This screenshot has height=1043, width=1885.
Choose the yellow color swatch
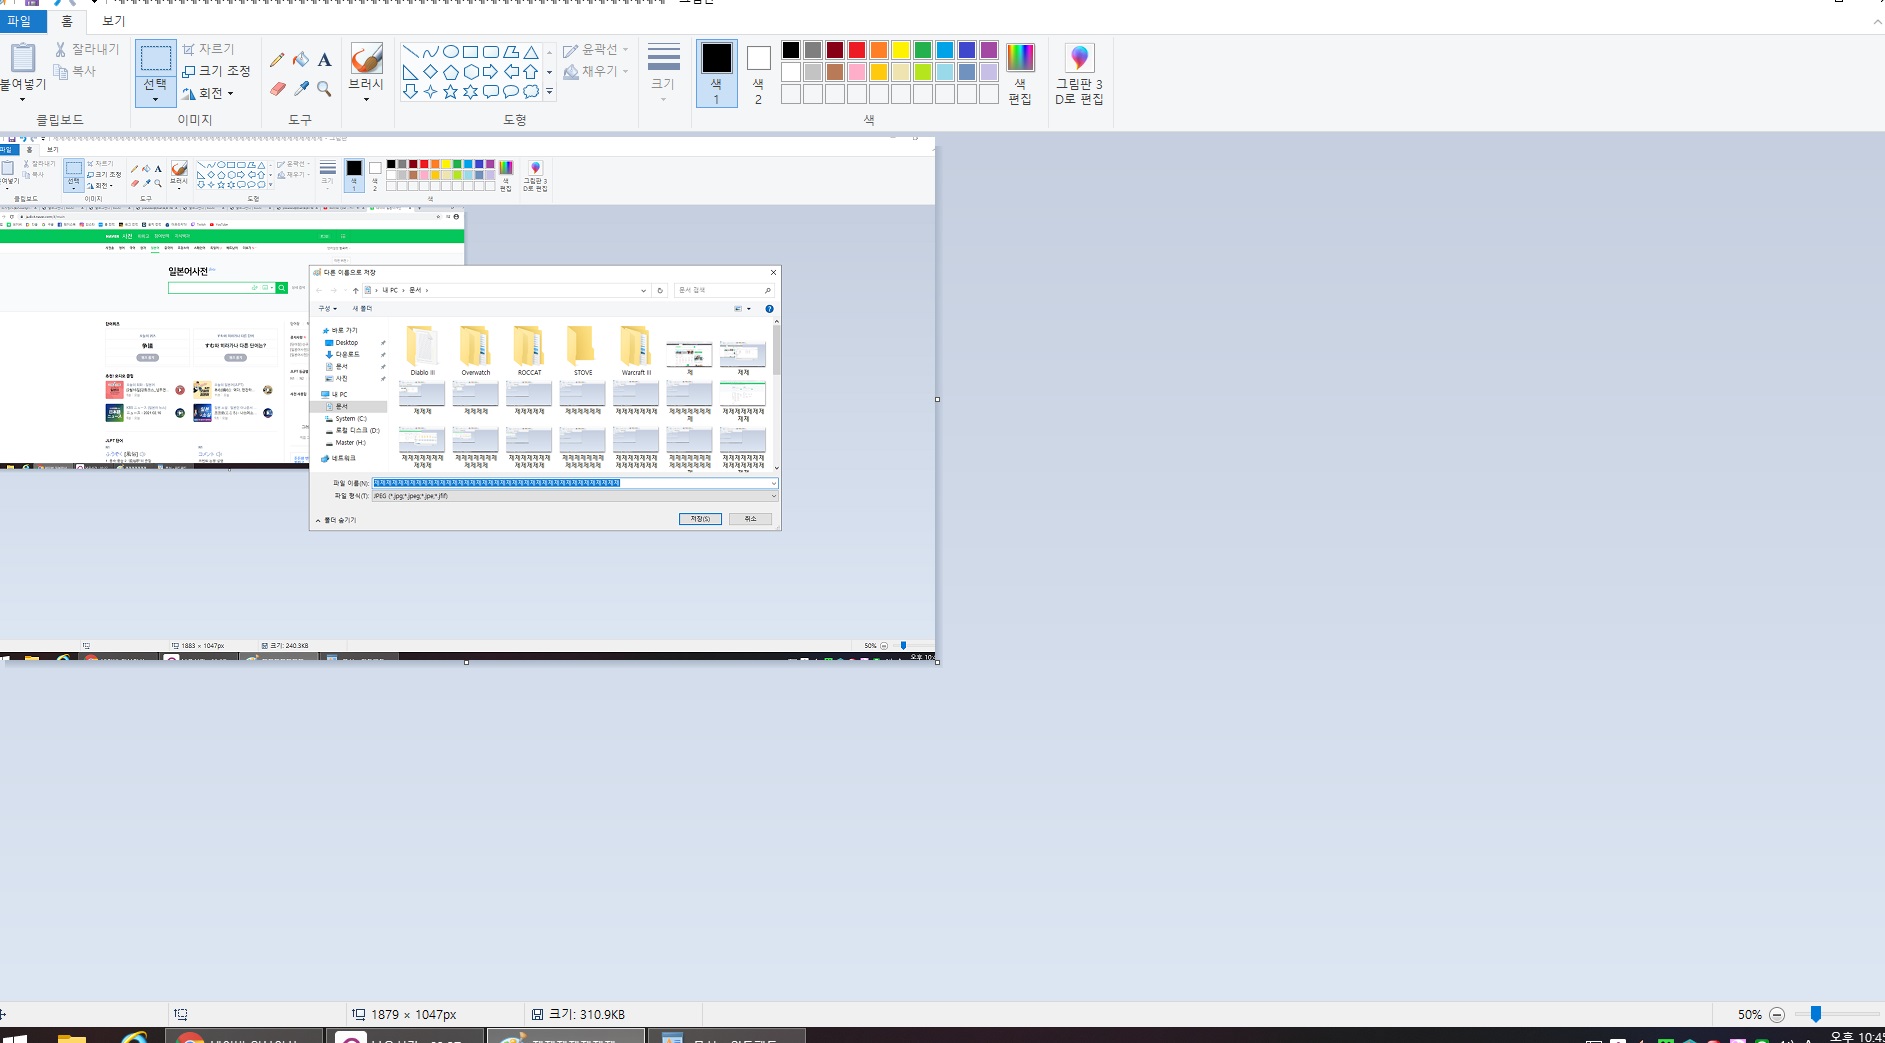pyautogui.click(x=901, y=50)
